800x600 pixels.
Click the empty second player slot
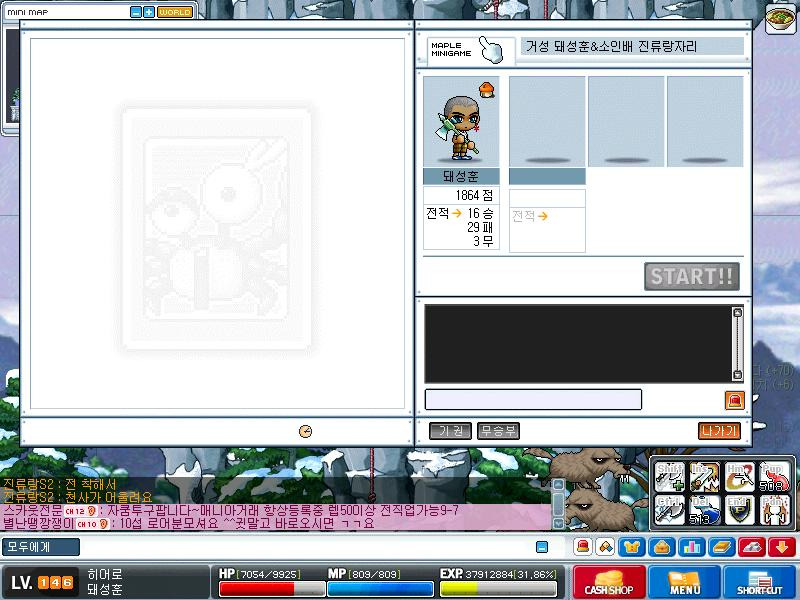[547, 121]
